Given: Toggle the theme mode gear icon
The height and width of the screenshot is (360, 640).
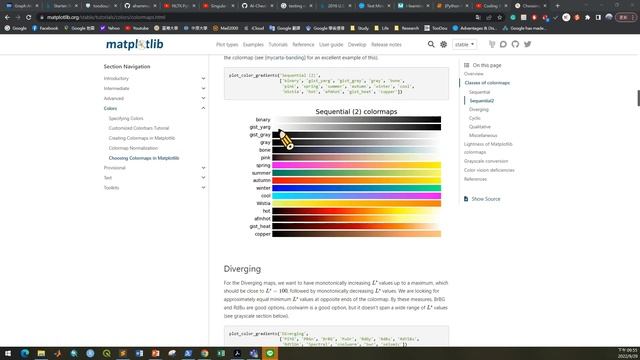Looking at the screenshot, I should tap(444, 44).
